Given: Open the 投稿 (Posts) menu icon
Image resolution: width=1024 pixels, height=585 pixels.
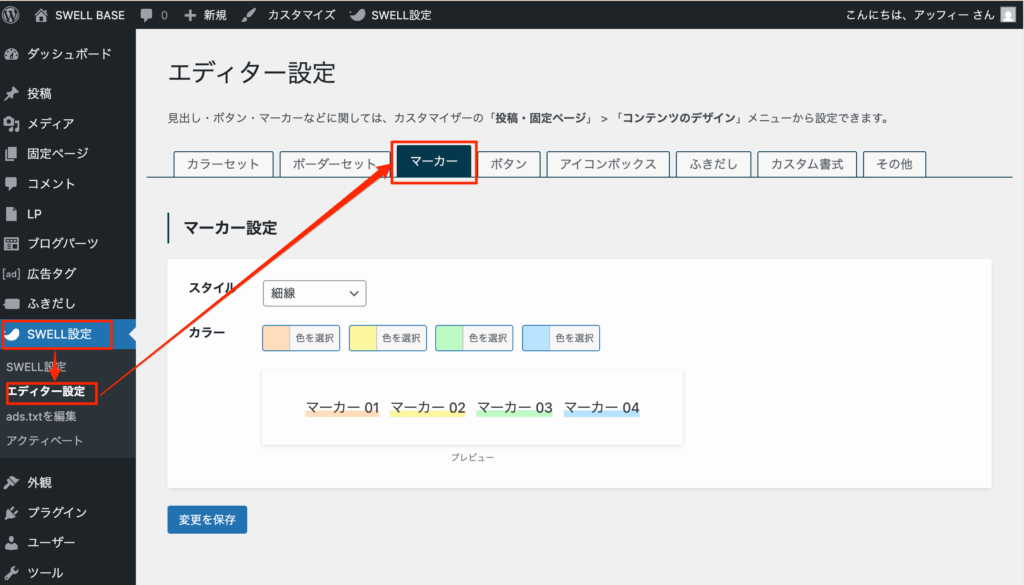Looking at the screenshot, I should (x=10, y=92).
